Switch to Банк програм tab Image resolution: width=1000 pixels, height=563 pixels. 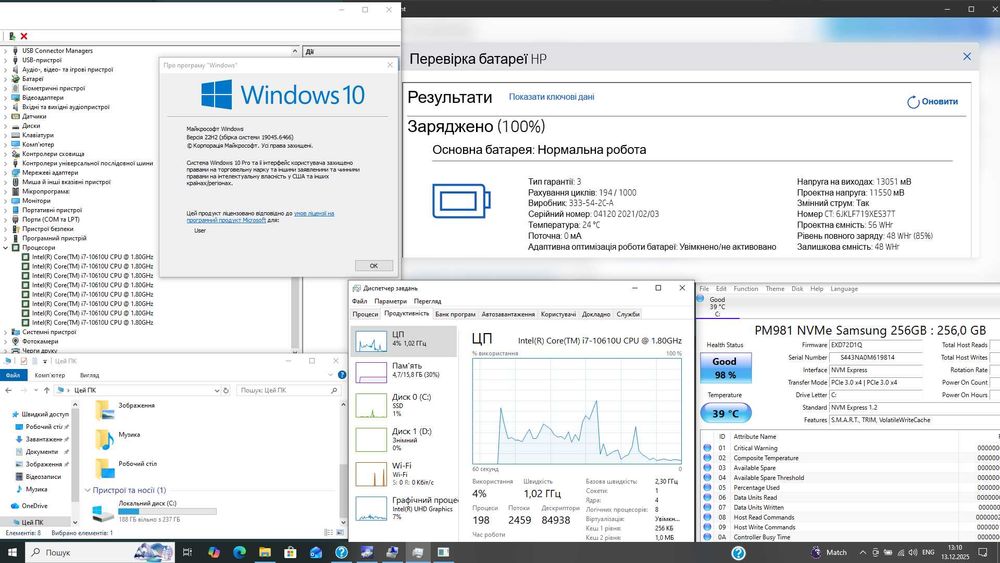(x=455, y=314)
